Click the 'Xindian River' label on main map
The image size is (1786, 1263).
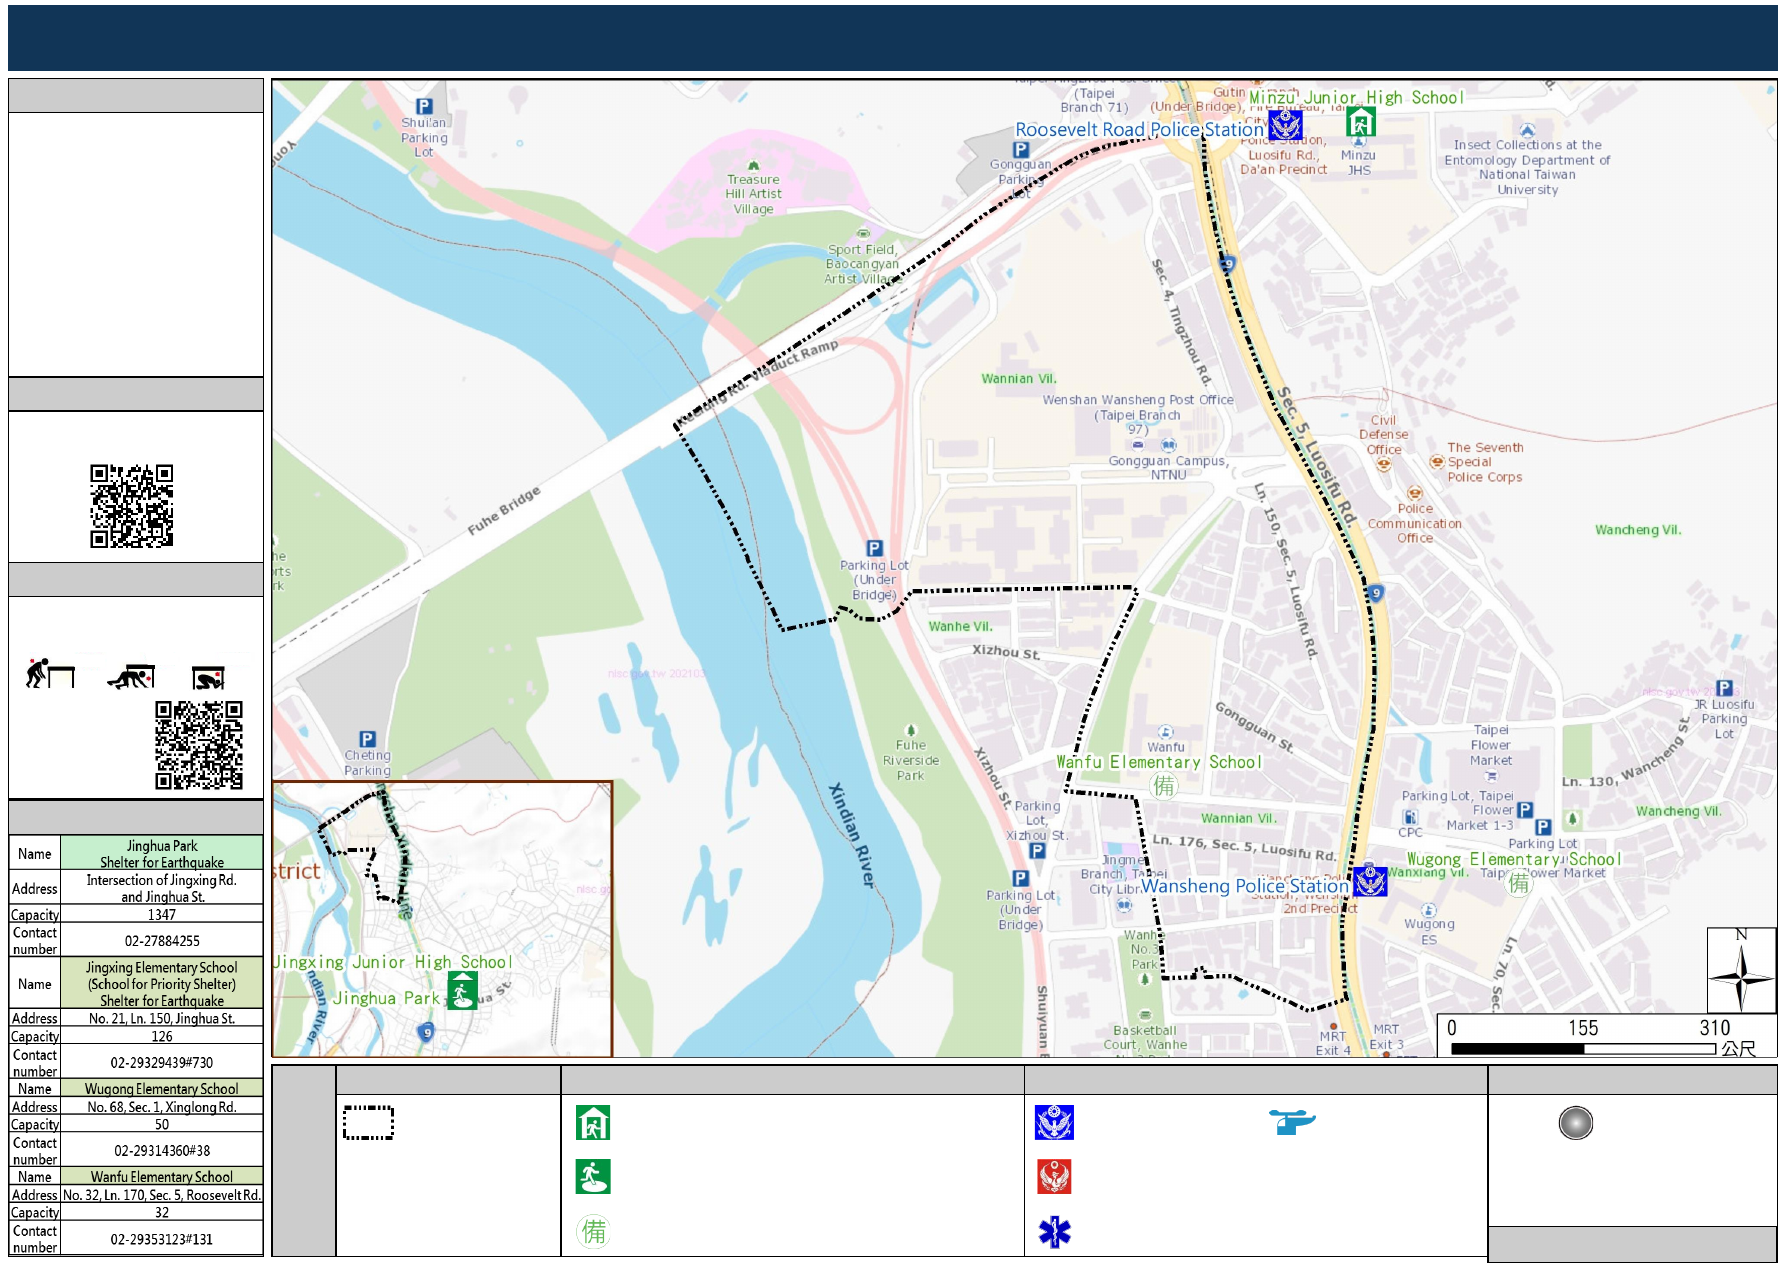pyautogui.click(x=853, y=835)
